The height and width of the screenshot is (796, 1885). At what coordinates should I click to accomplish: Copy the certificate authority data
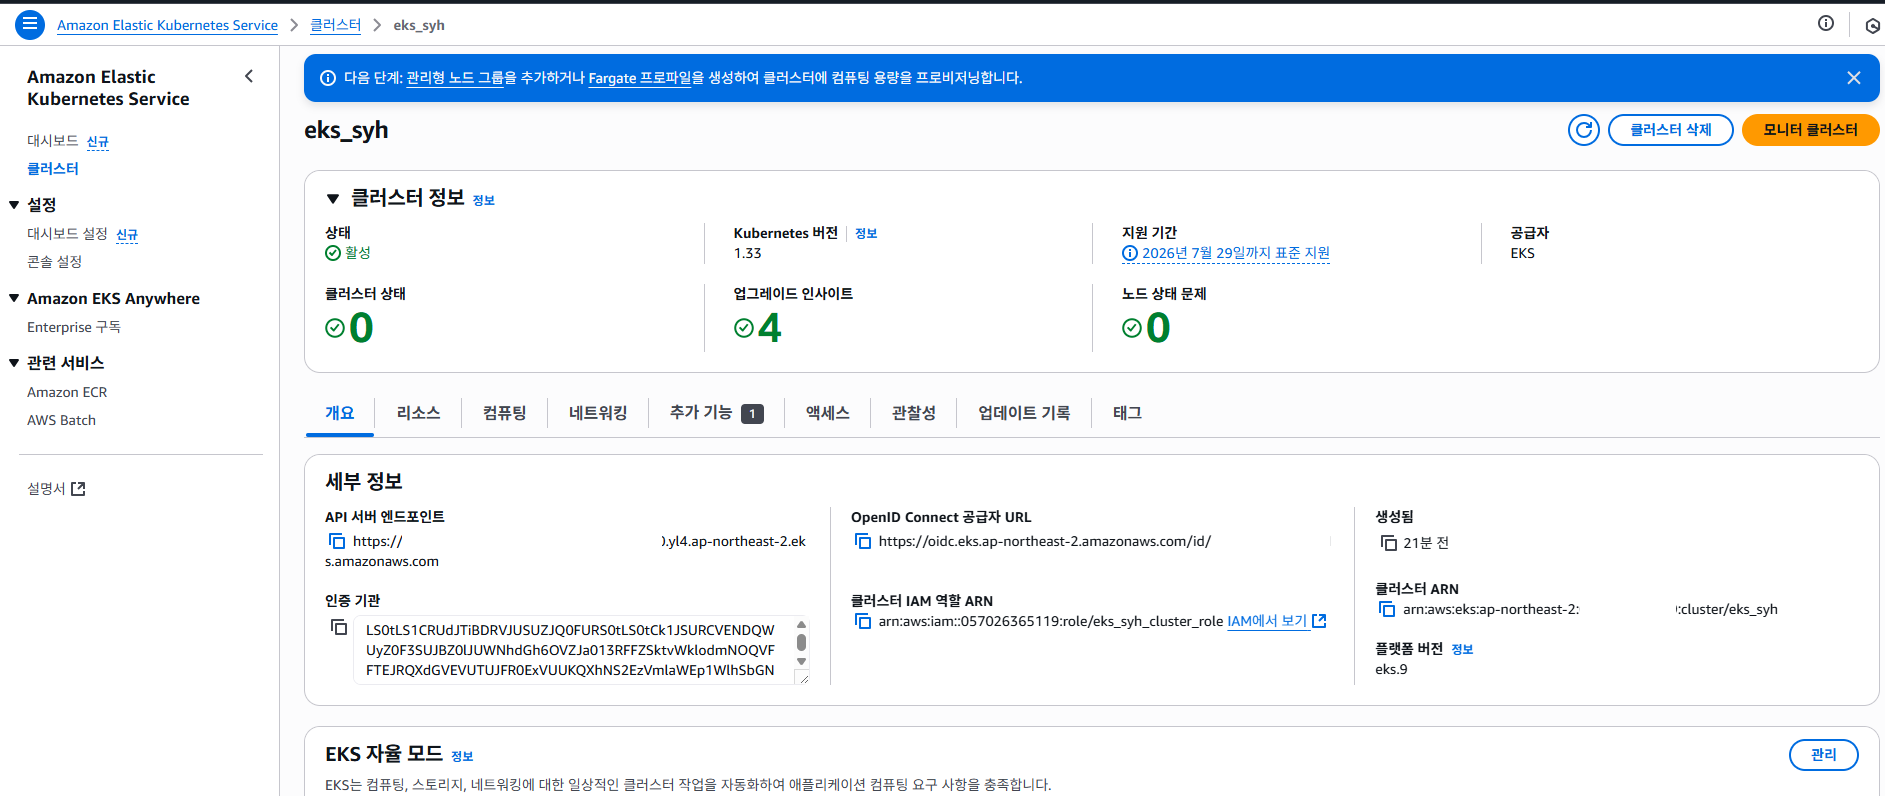339,627
